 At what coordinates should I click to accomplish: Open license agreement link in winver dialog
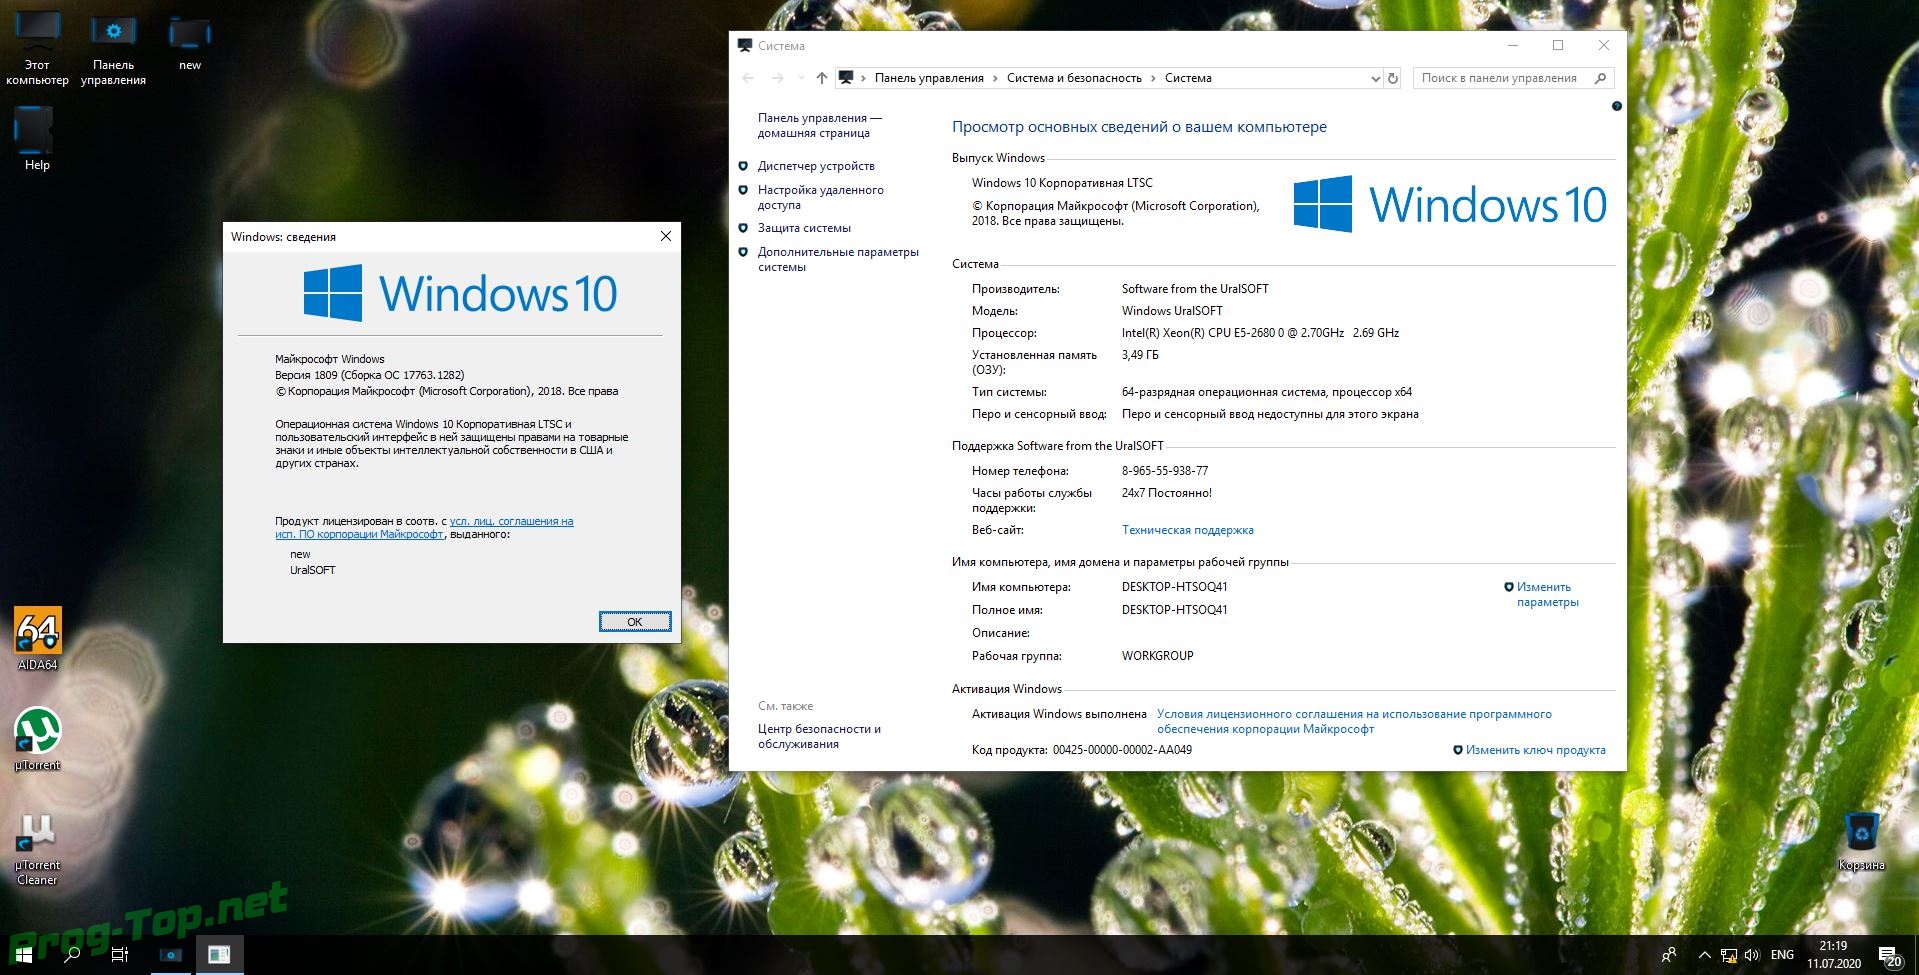424,528
